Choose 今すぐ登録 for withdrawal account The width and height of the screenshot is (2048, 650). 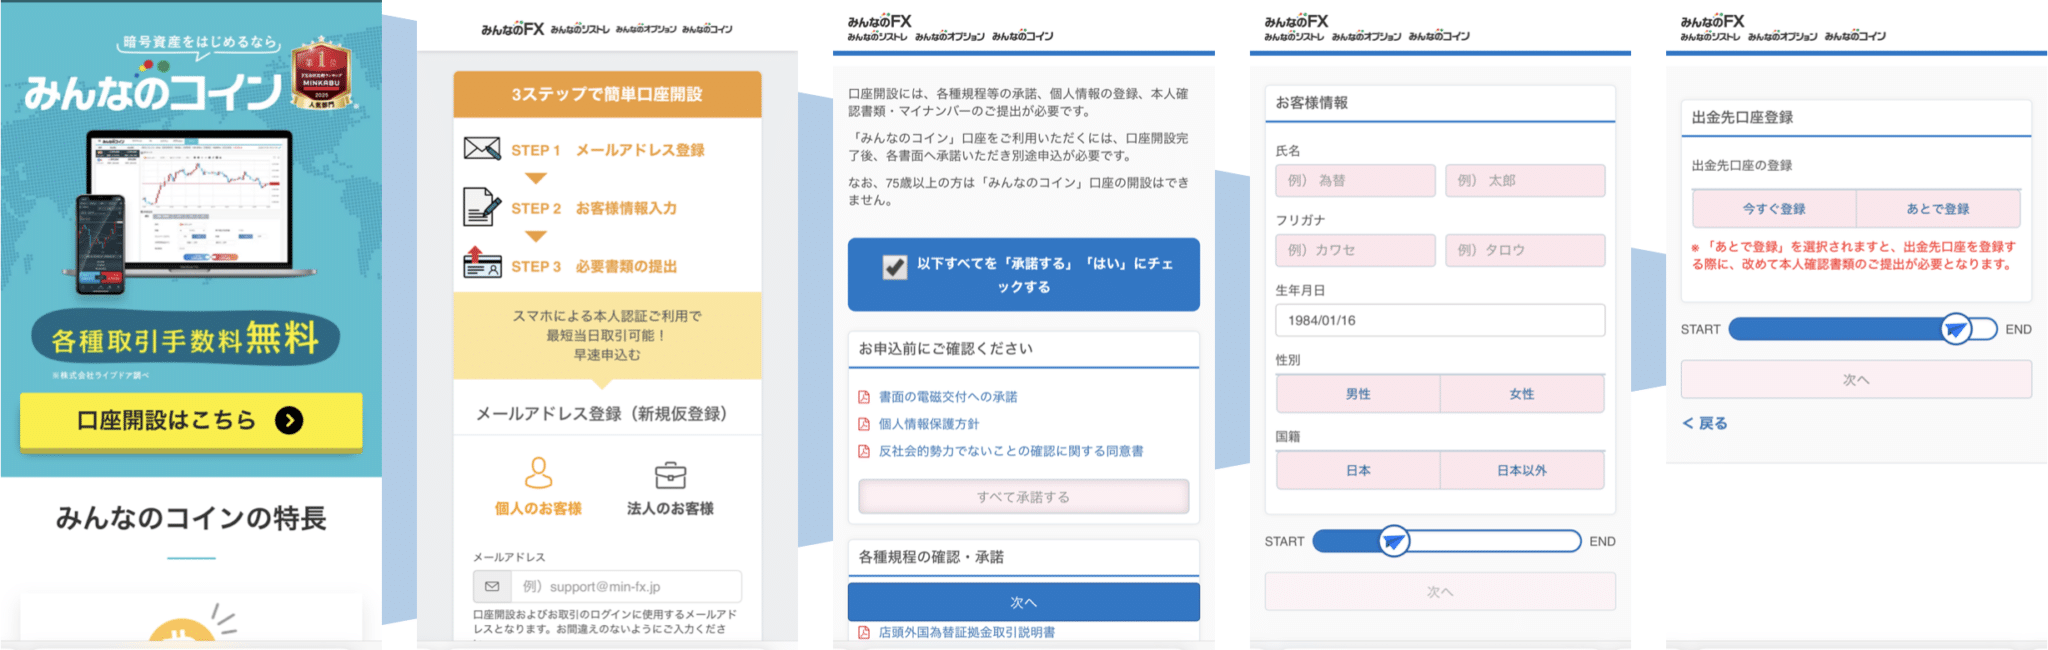pos(1774,209)
